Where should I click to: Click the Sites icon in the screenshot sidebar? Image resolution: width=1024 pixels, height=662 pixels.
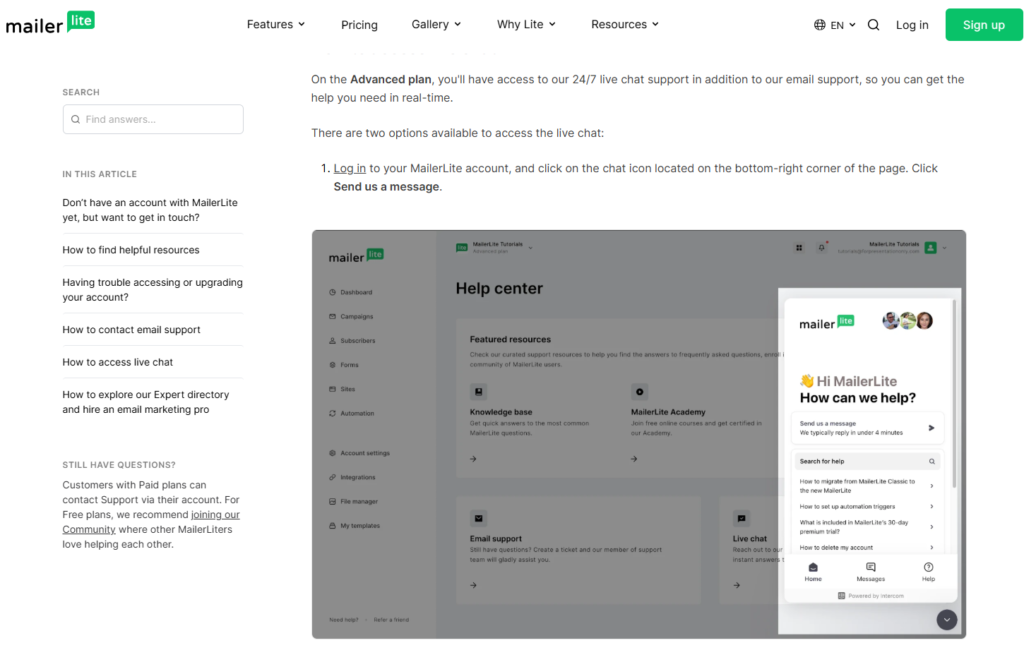(x=332, y=389)
